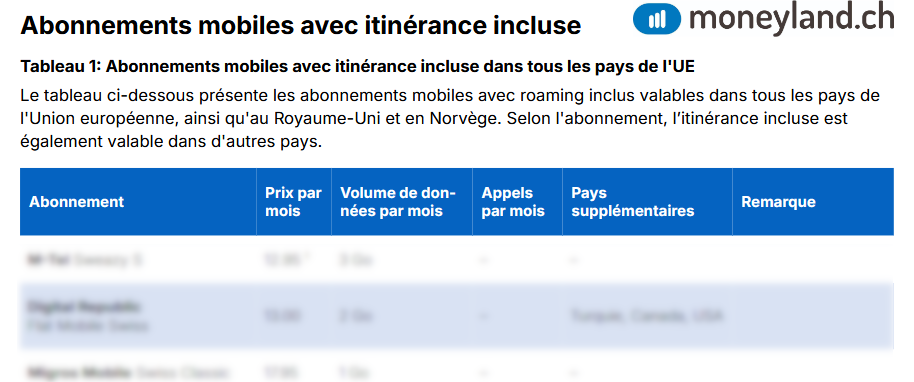Select the Abonnement column header
Image resolution: width=914 pixels, height=382 pixels.
(x=77, y=202)
